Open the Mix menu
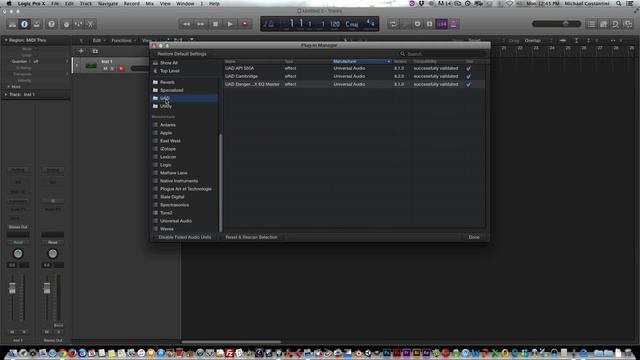Viewport: 640px width, 360px height. point(150,4)
